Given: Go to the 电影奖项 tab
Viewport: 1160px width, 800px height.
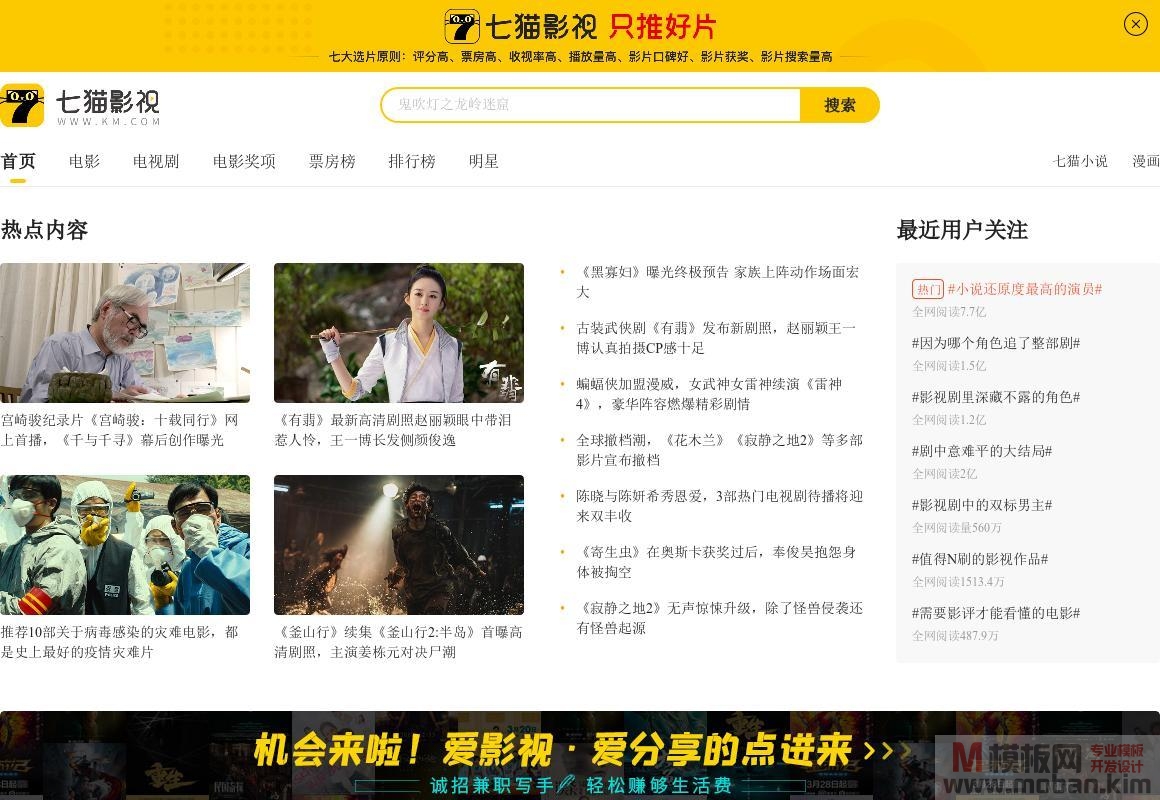Looking at the screenshot, I should (x=244, y=161).
